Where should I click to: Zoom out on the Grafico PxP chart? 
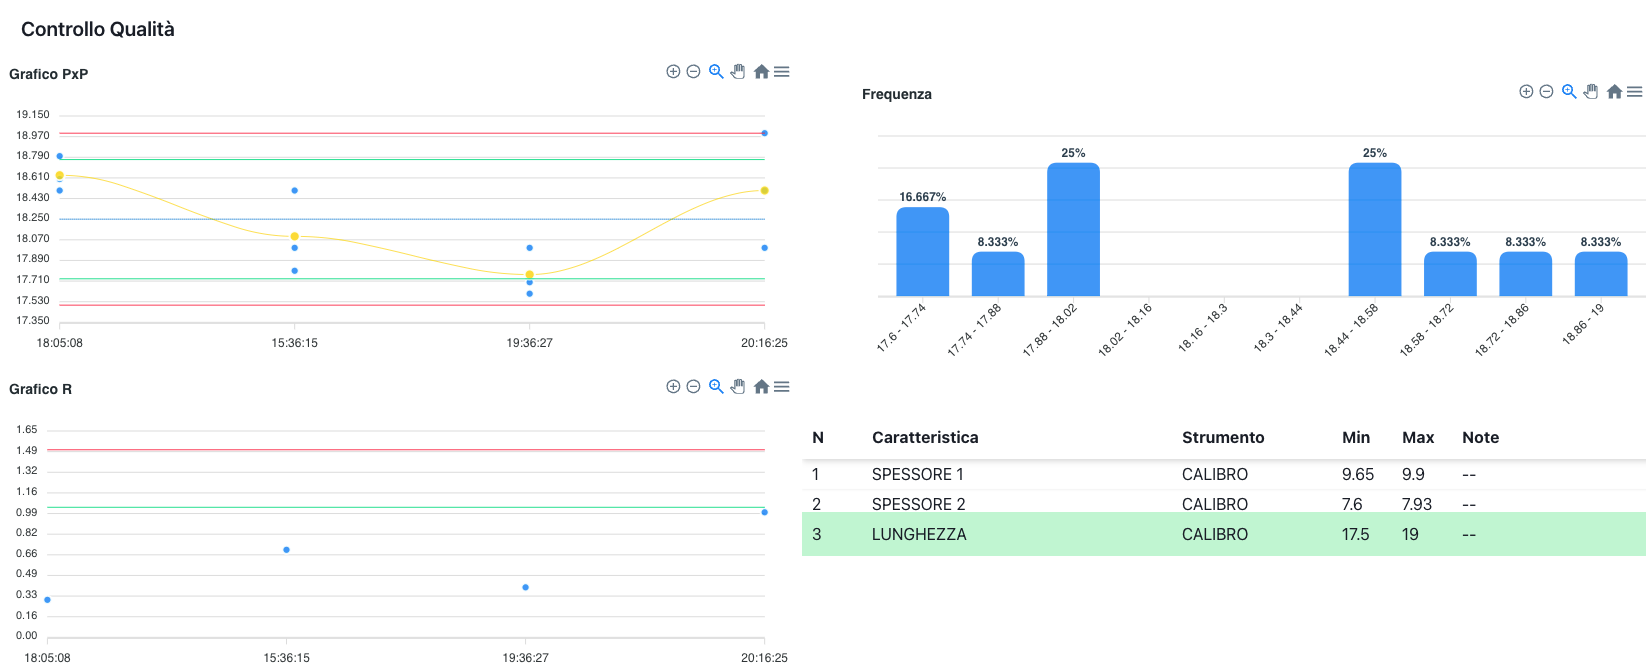[693, 72]
